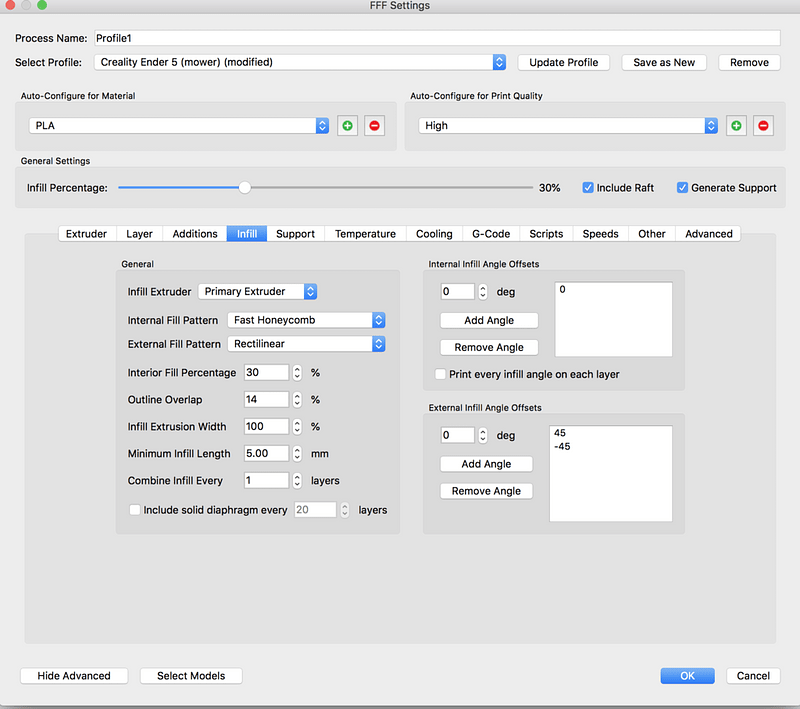Open the Internal Fill Pattern dropdown
The width and height of the screenshot is (800, 709).
[306, 320]
